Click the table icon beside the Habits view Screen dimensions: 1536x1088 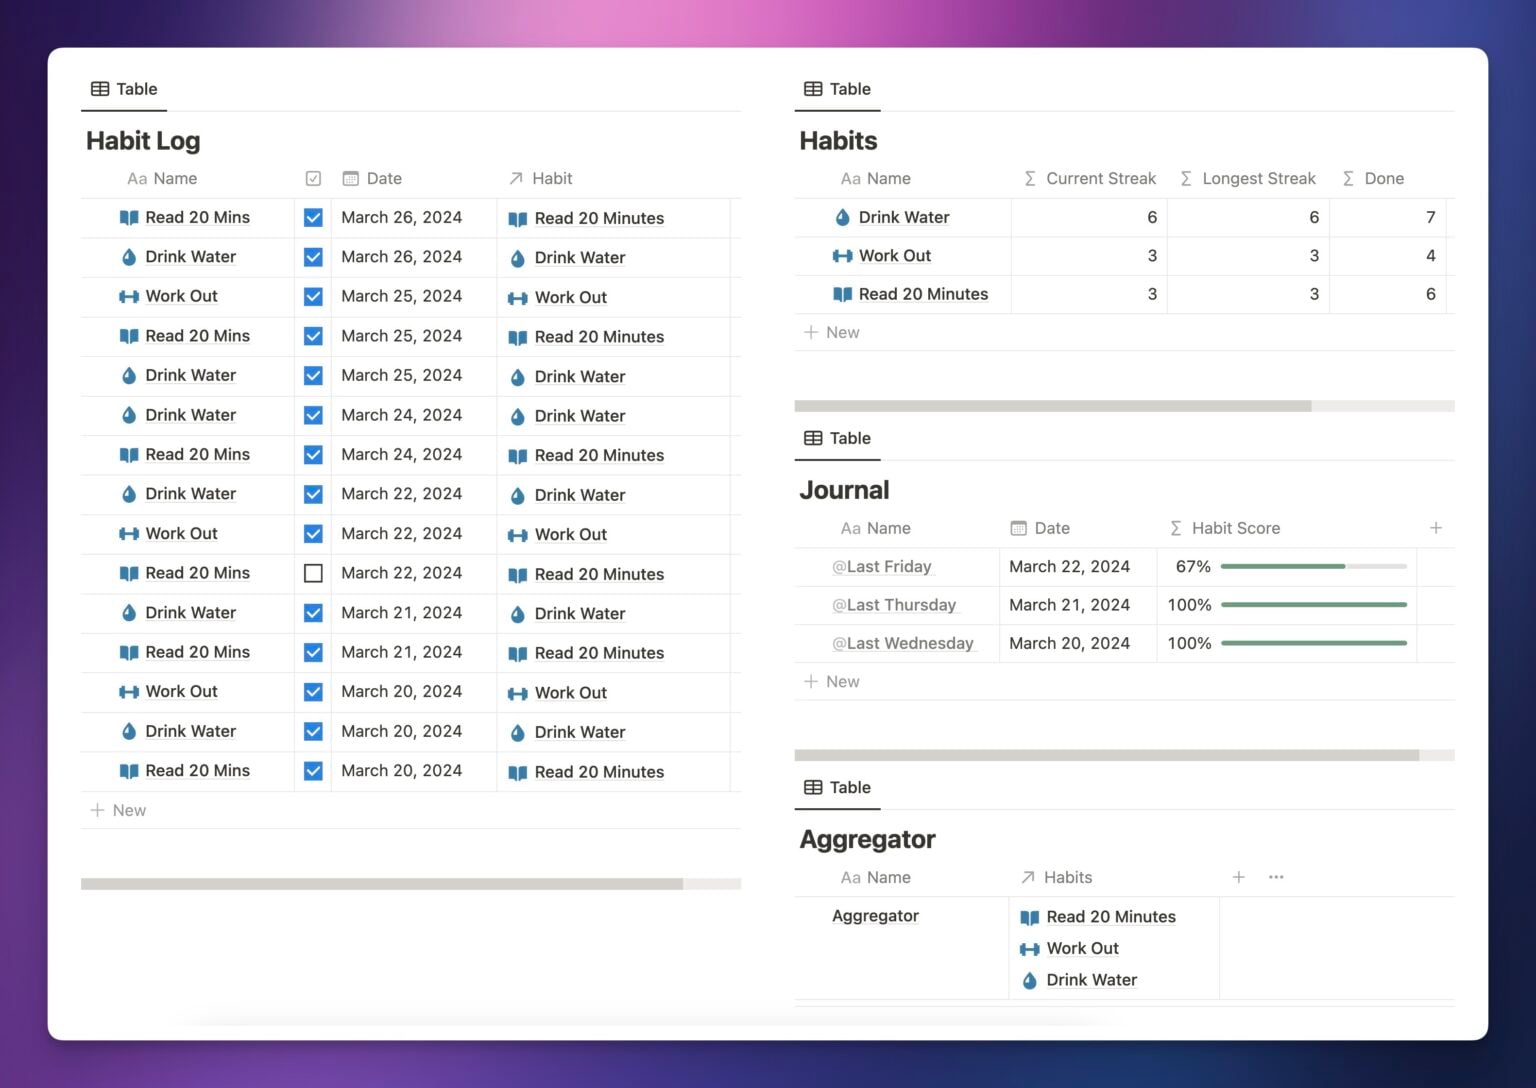[x=811, y=88]
